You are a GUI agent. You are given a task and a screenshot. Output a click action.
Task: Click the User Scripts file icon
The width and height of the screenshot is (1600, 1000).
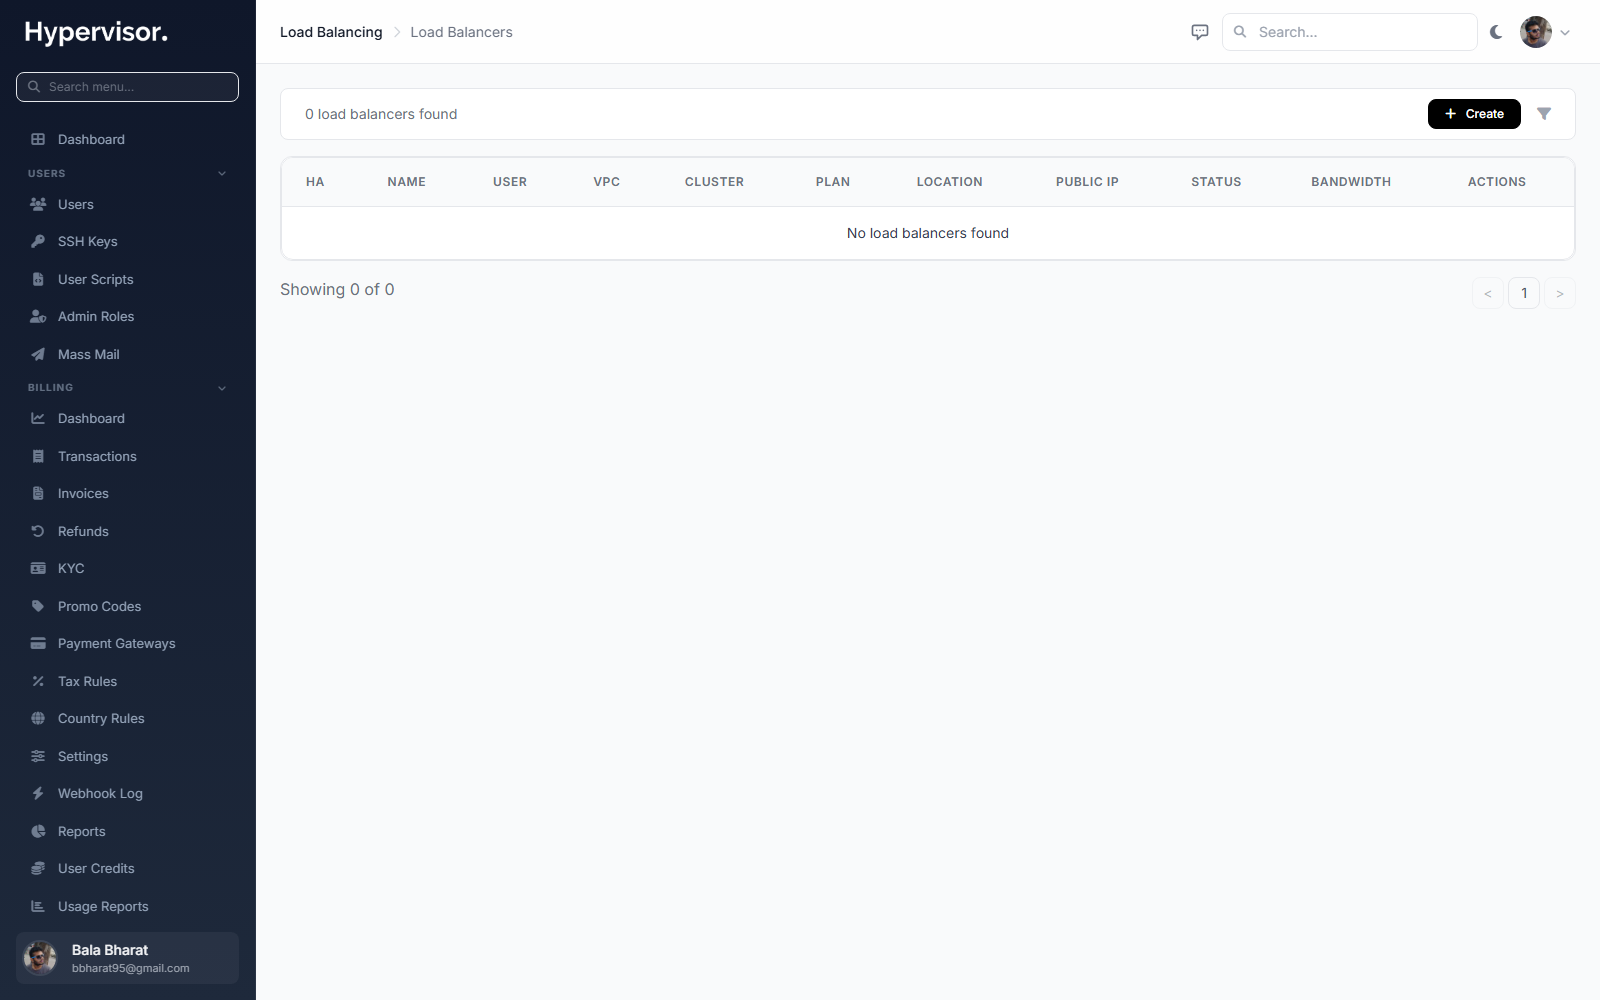point(38,279)
